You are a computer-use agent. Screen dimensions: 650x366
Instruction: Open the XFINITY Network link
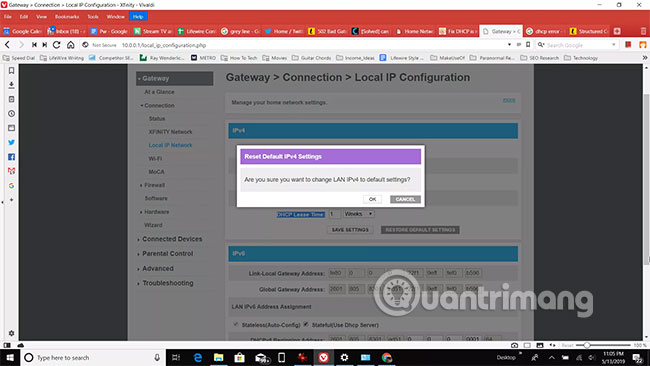click(x=170, y=132)
